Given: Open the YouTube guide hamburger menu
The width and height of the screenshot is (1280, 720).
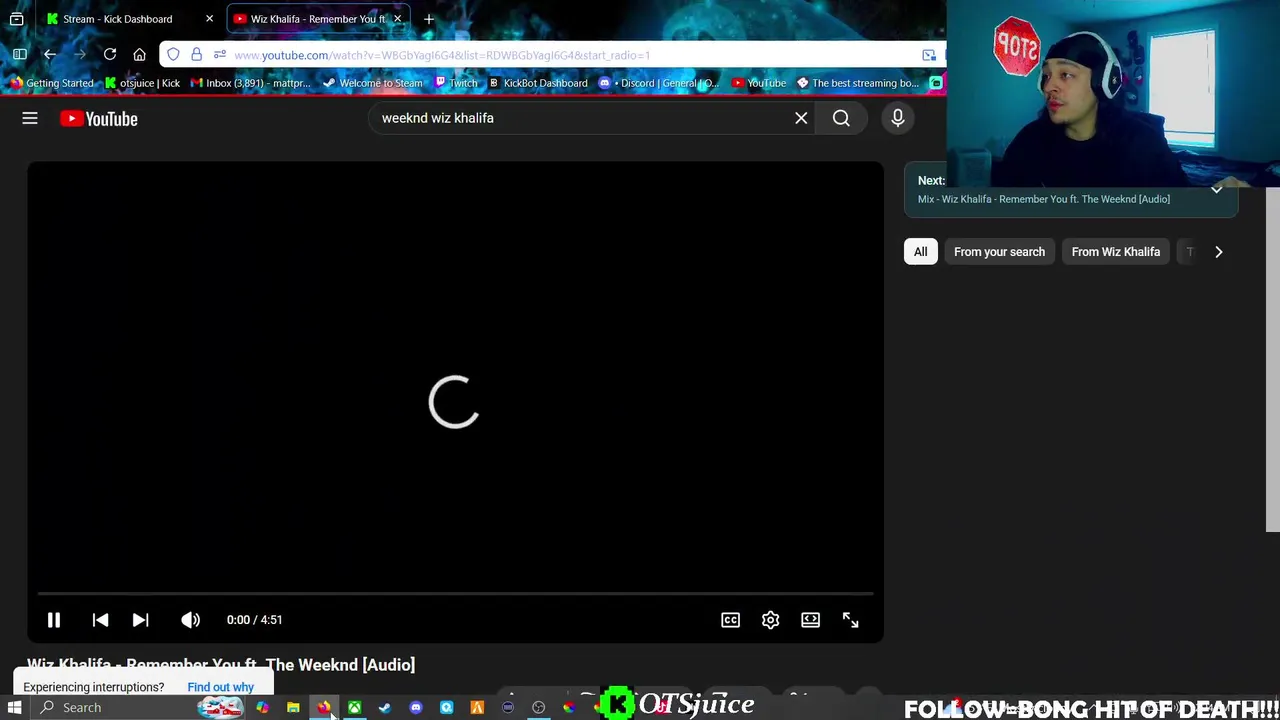Looking at the screenshot, I should 30,118.
